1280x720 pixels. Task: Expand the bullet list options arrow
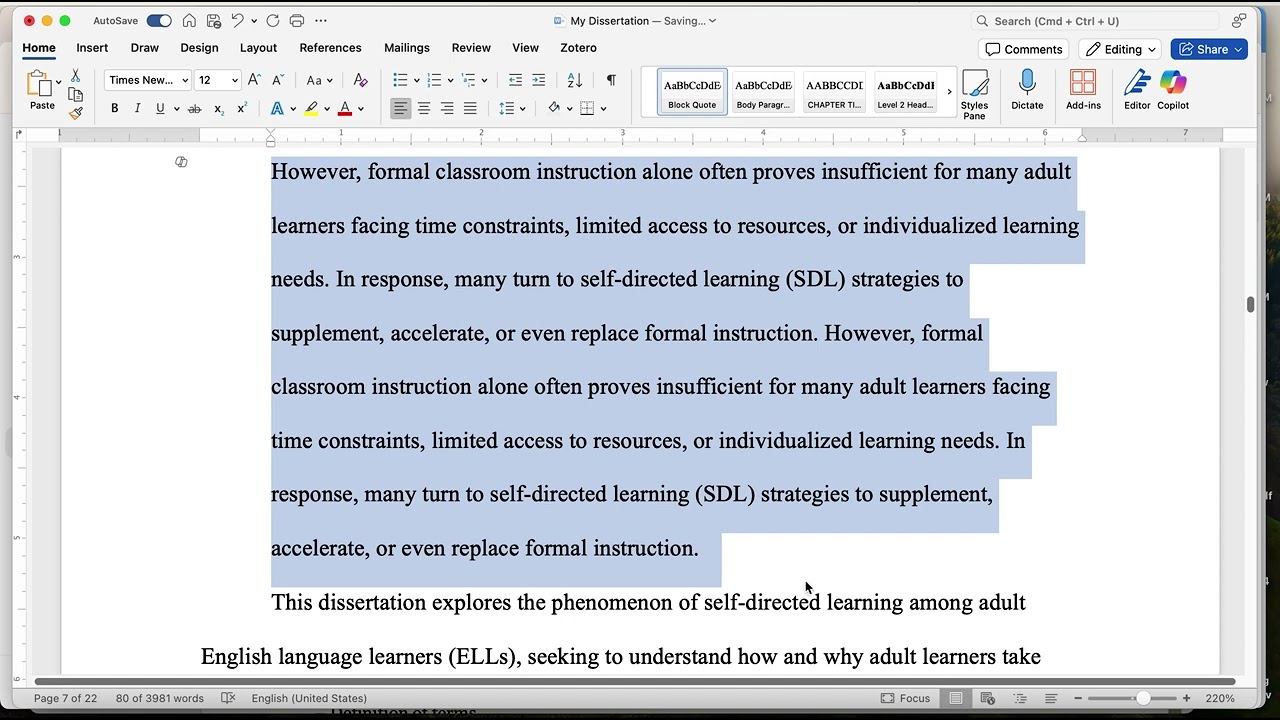(417, 81)
